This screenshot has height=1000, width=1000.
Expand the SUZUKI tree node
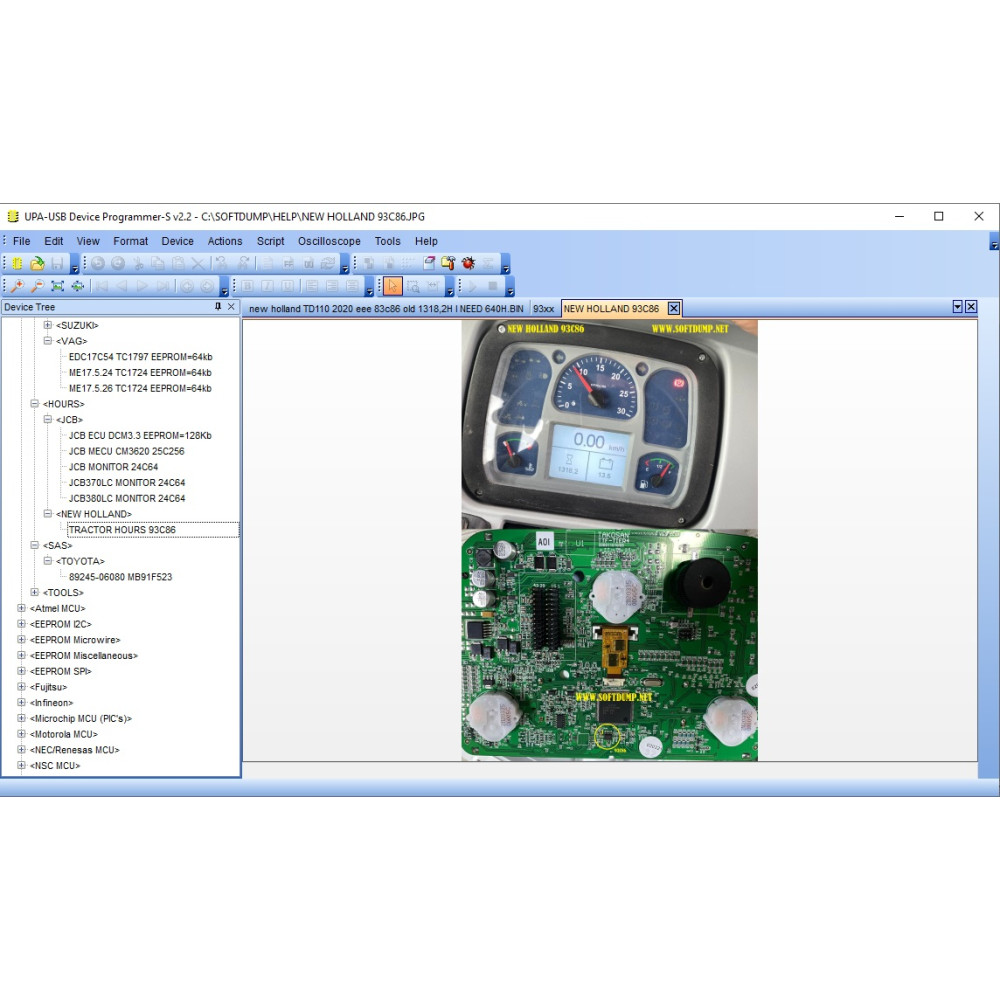tap(48, 325)
